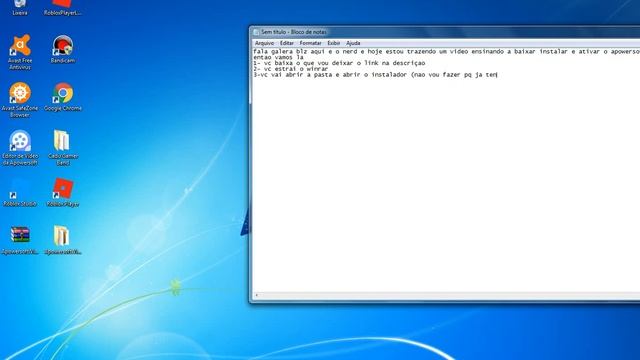This screenshot has height=360, width=640.
Task: Open the Lixeira recycle bin icon
Action: [20, 7]
